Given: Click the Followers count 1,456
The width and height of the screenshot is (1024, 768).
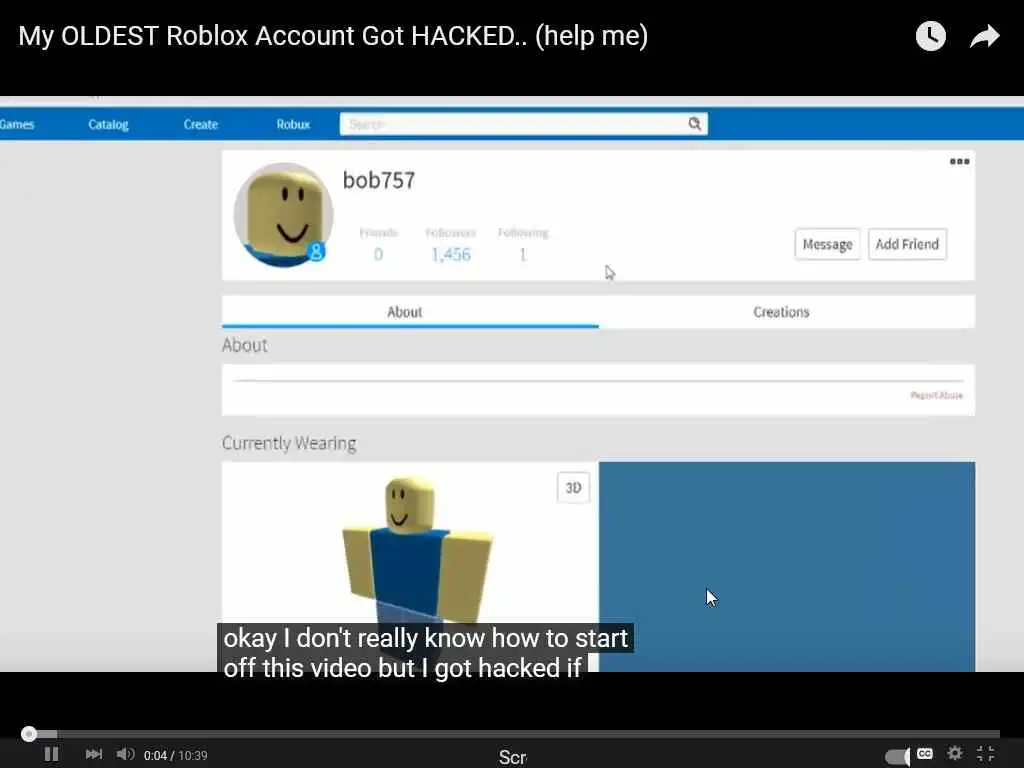Looking at the screenshot, I should (x=451, y=255).
